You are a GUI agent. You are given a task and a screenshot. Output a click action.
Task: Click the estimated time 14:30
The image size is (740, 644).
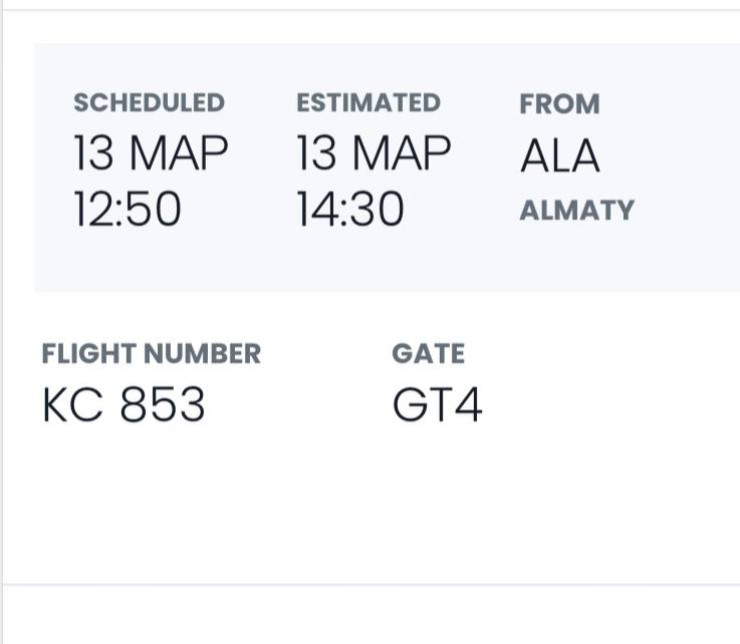350,210
